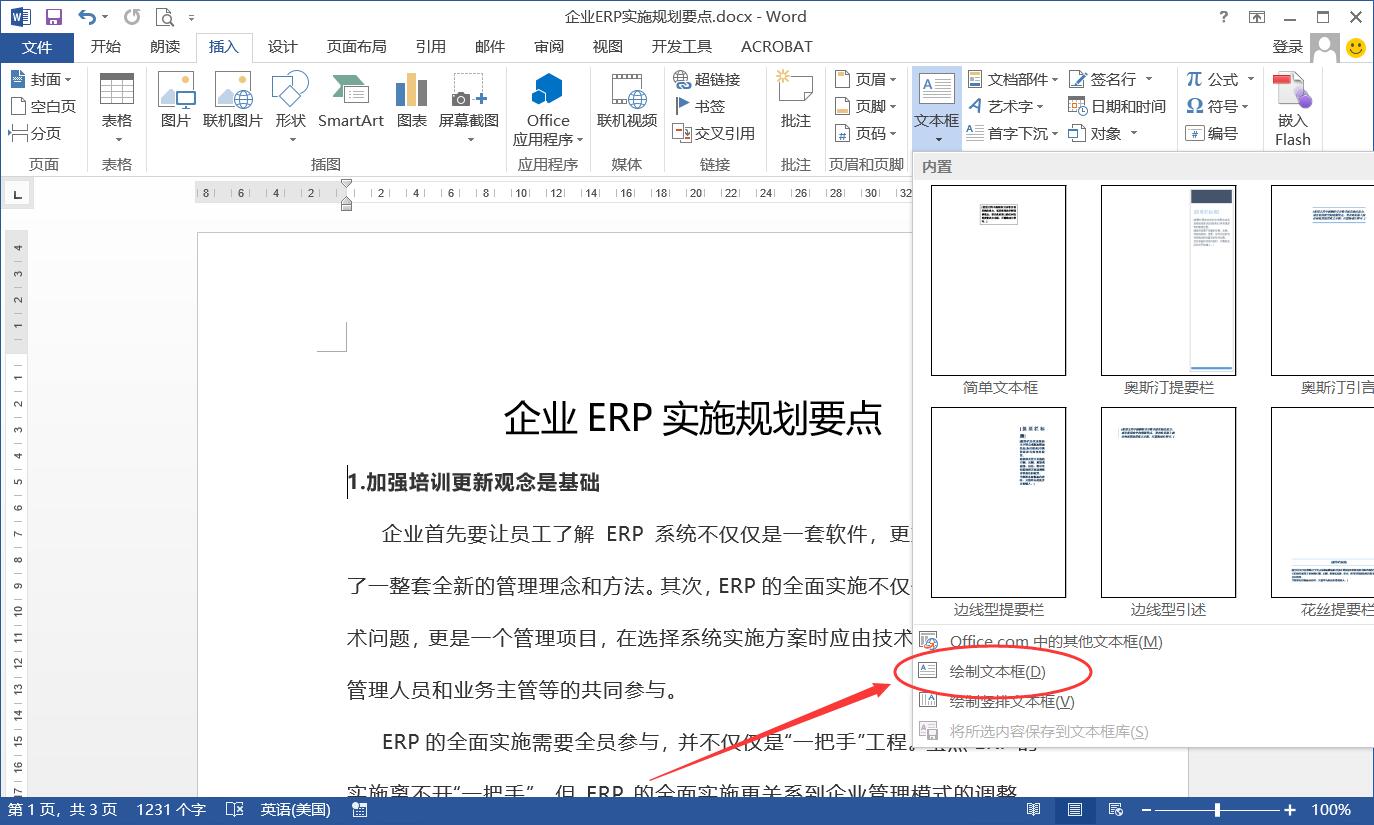
Task: Open Page Number (页码) dropdown
Action: pyautogui.click(x=866, y=133)
